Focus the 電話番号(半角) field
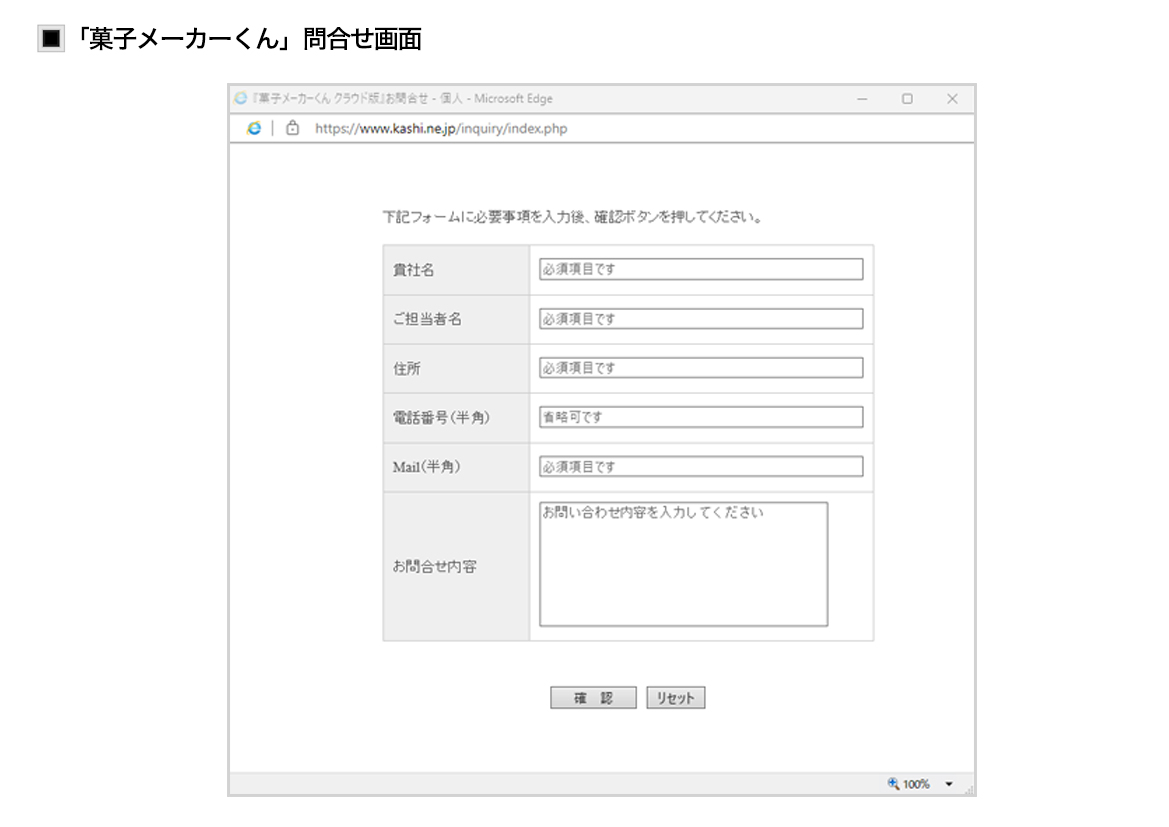 coord(700,417)
